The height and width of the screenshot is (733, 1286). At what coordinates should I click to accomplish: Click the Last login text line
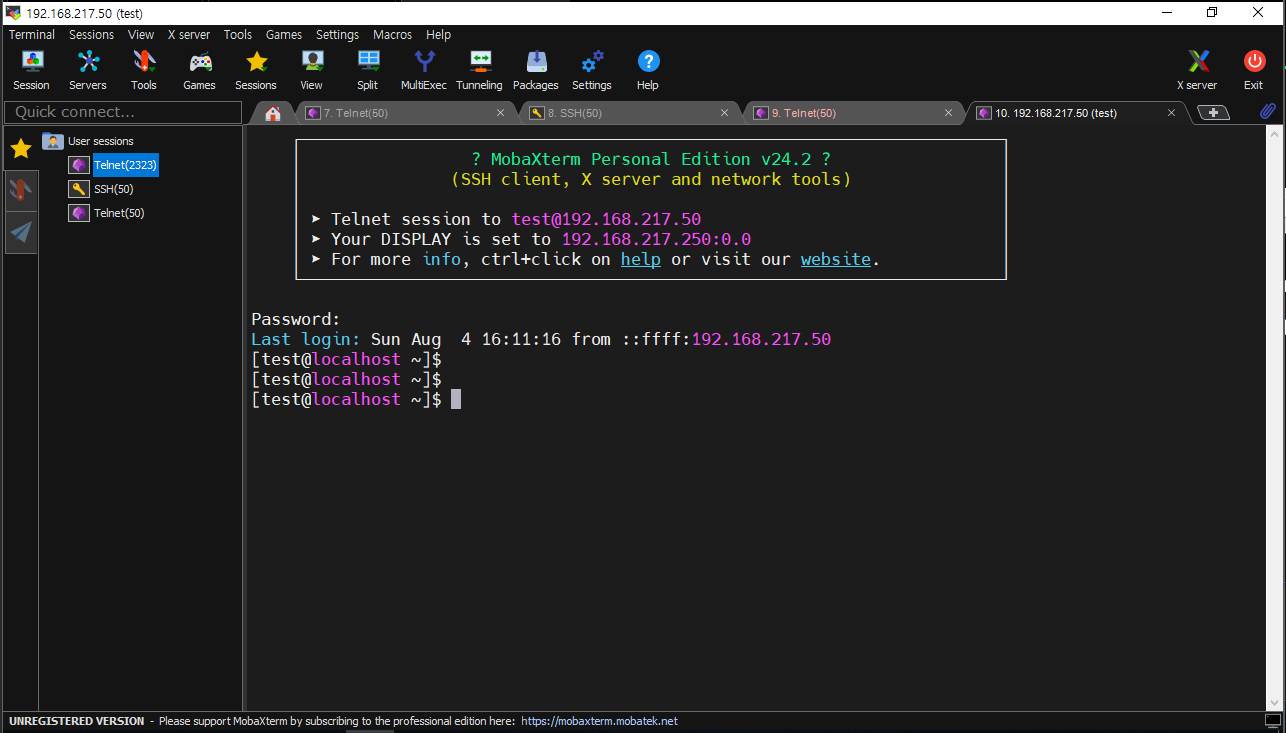pos(541,339)
